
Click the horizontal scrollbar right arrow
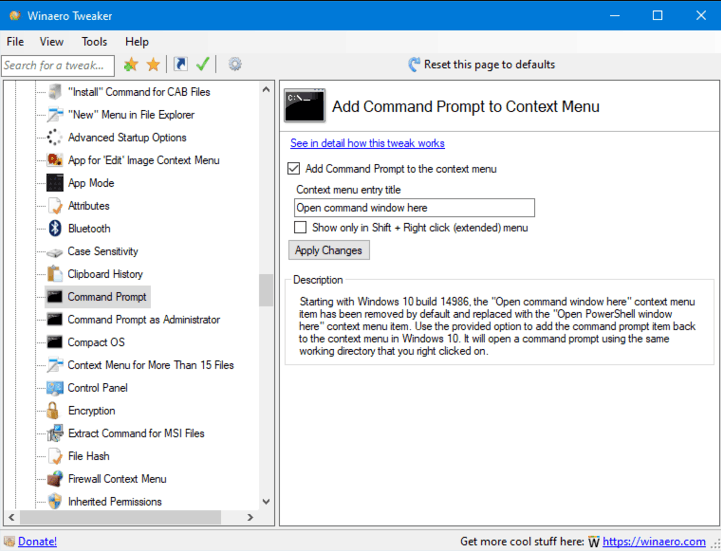[250, 517]
